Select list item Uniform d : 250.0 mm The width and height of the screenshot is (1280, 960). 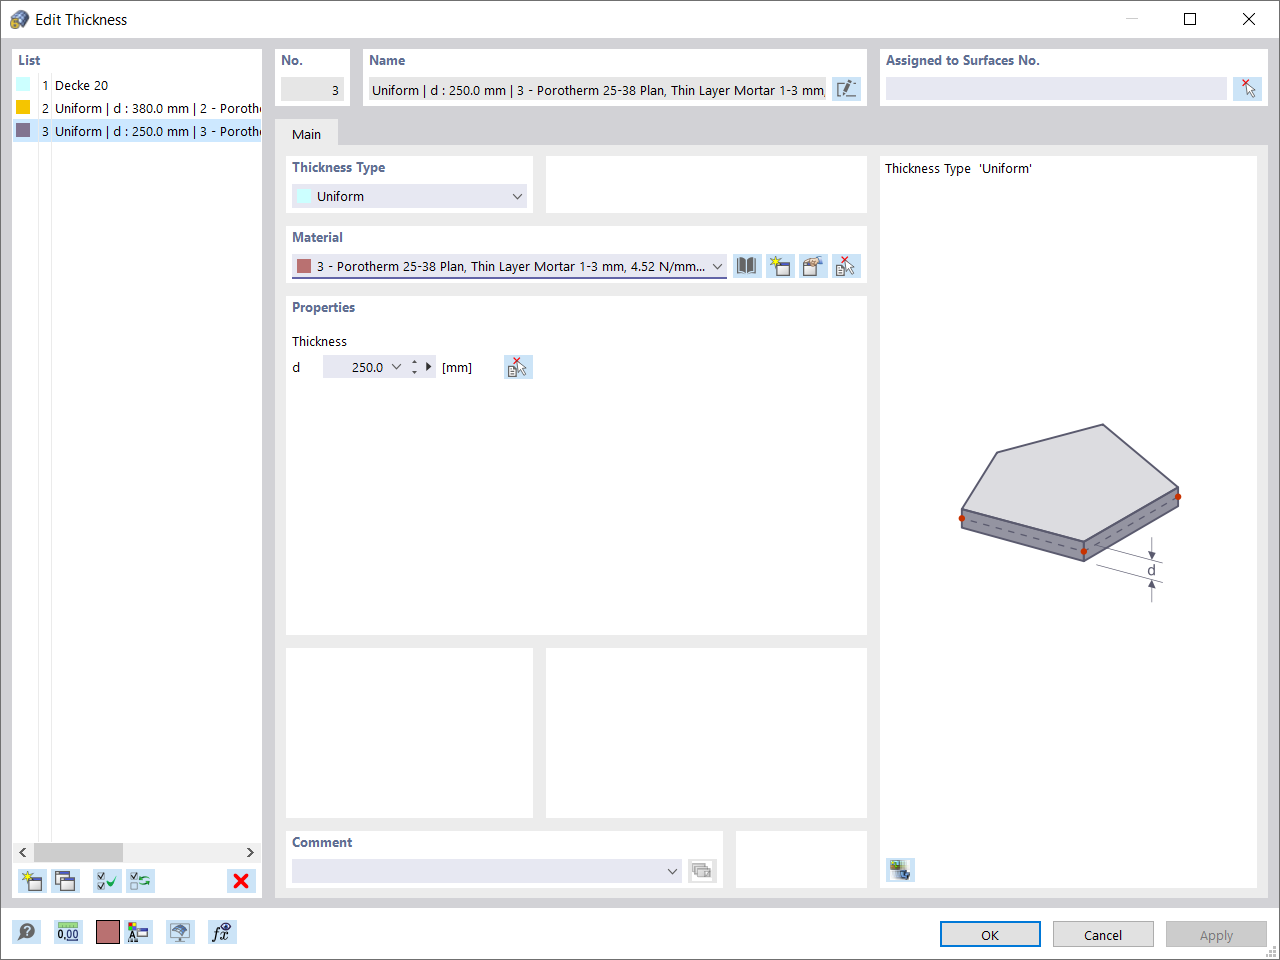point(137,131)
